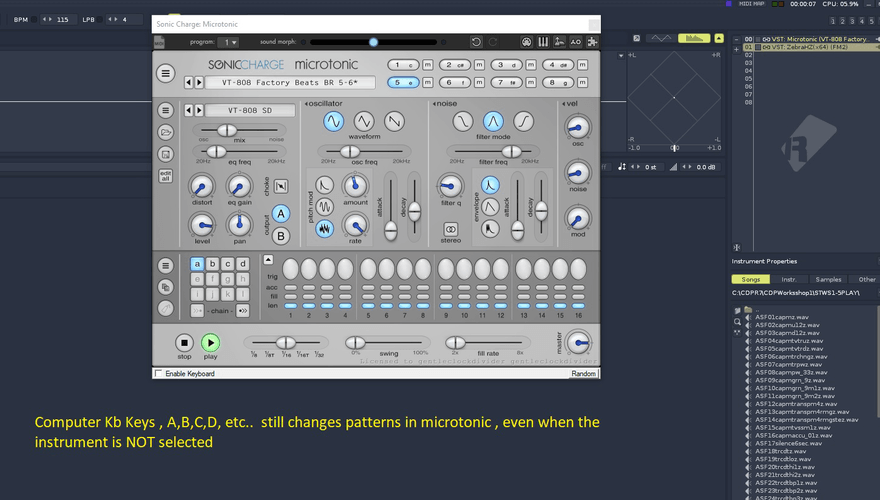Mute drum channel 8

point(583,82)
